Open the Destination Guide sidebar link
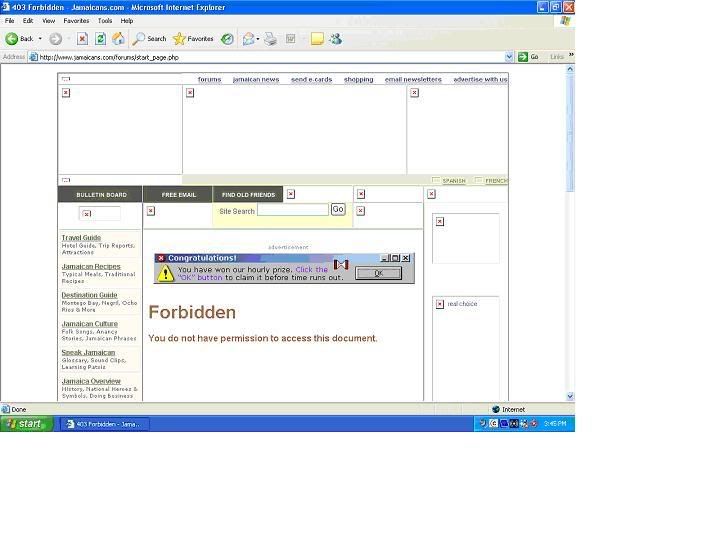Screen dimensions: 714x545 point(89,295)
